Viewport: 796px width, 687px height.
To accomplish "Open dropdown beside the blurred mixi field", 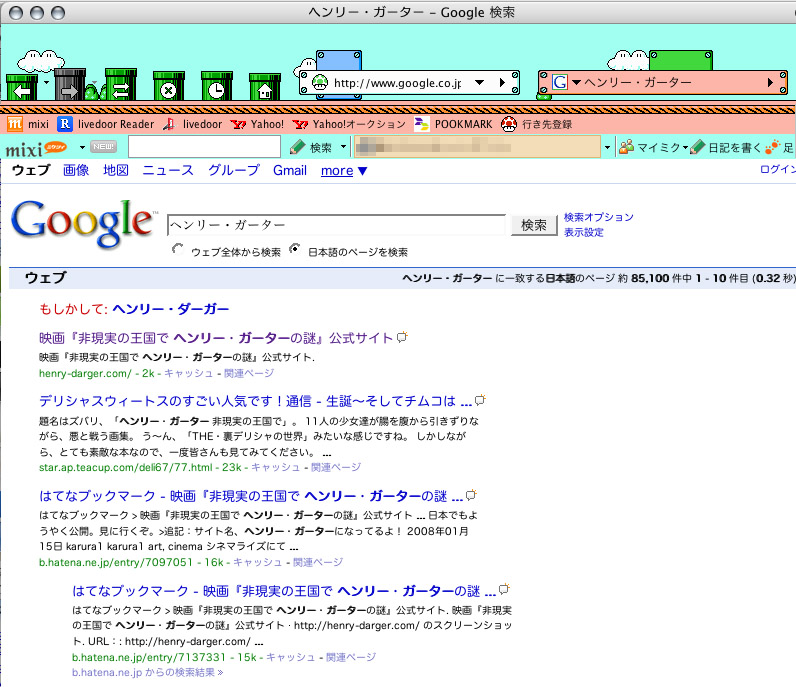I will 607,147.
